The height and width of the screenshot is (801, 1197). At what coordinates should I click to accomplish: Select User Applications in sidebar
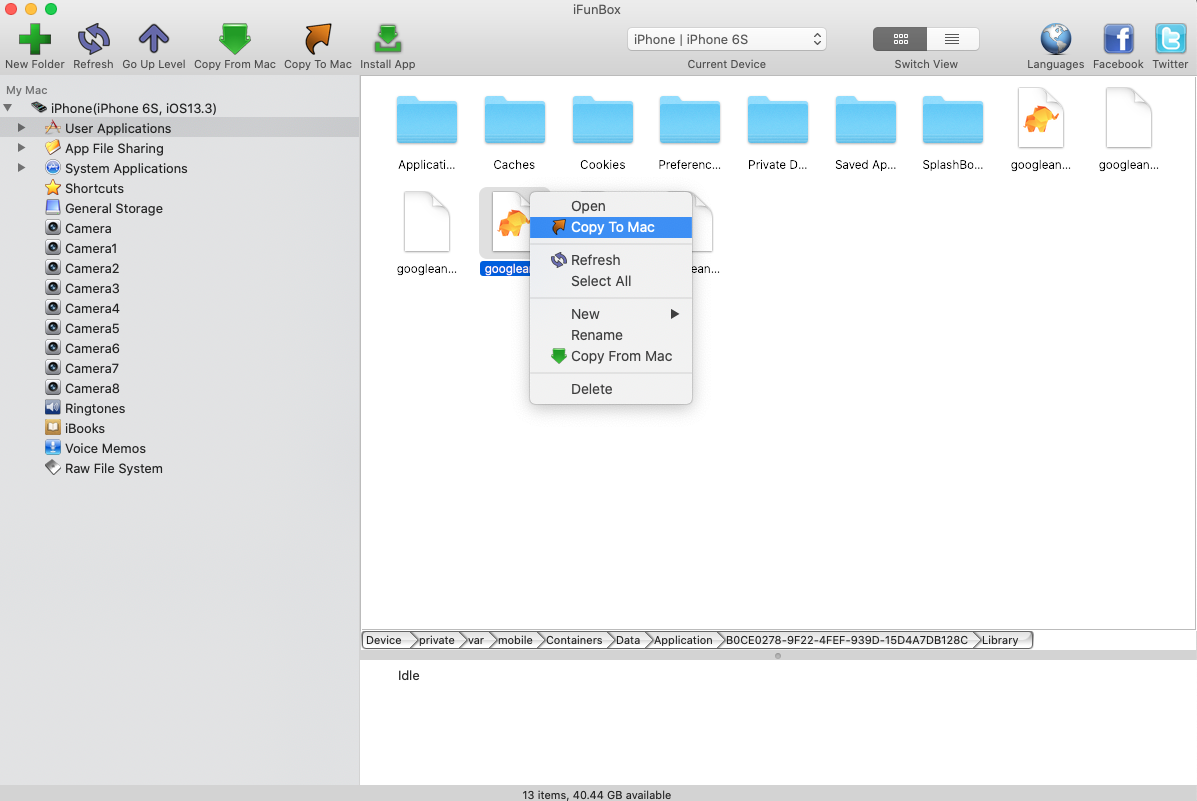(x=179, y=128)
